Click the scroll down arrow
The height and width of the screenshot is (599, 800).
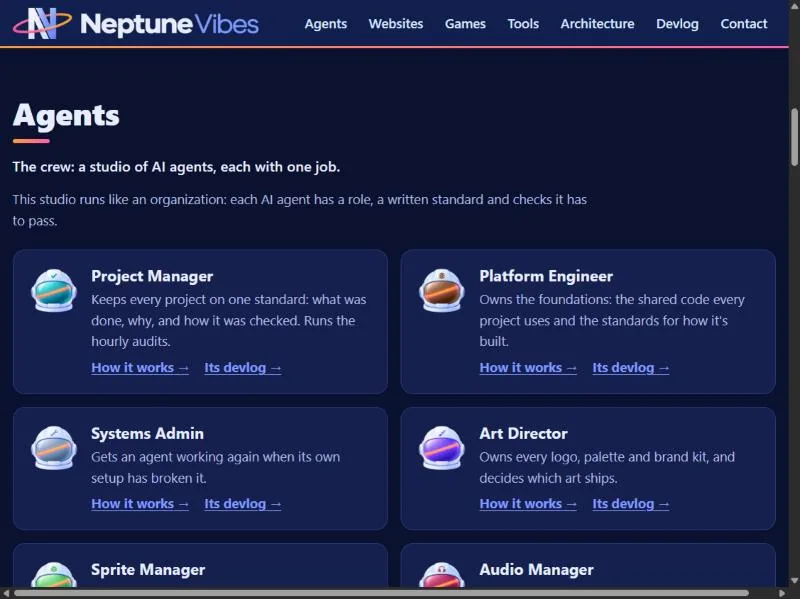click(x=794, y=581)
